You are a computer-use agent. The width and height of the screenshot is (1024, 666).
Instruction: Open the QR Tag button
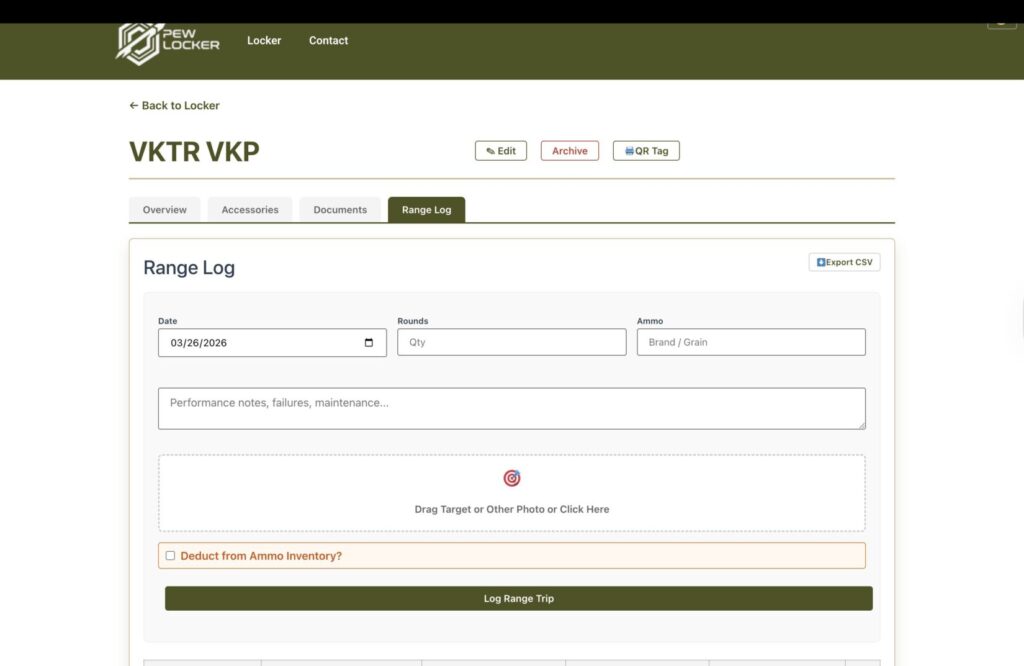tap(646, 151)
